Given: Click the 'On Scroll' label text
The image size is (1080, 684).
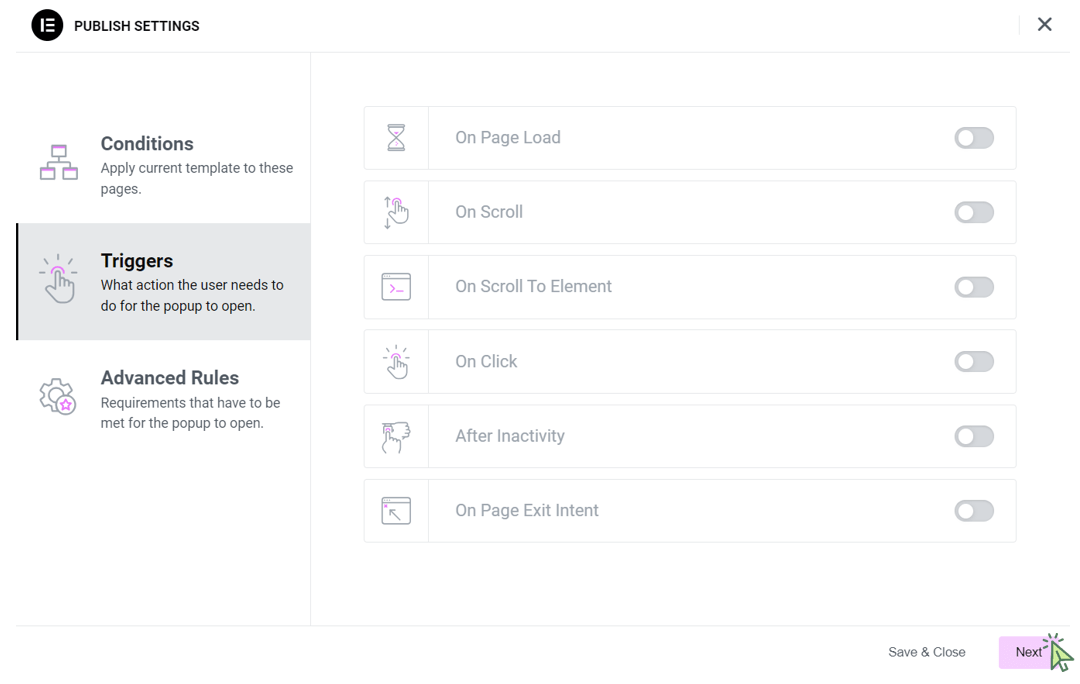Looking at the screenshot, I should 489,212.
